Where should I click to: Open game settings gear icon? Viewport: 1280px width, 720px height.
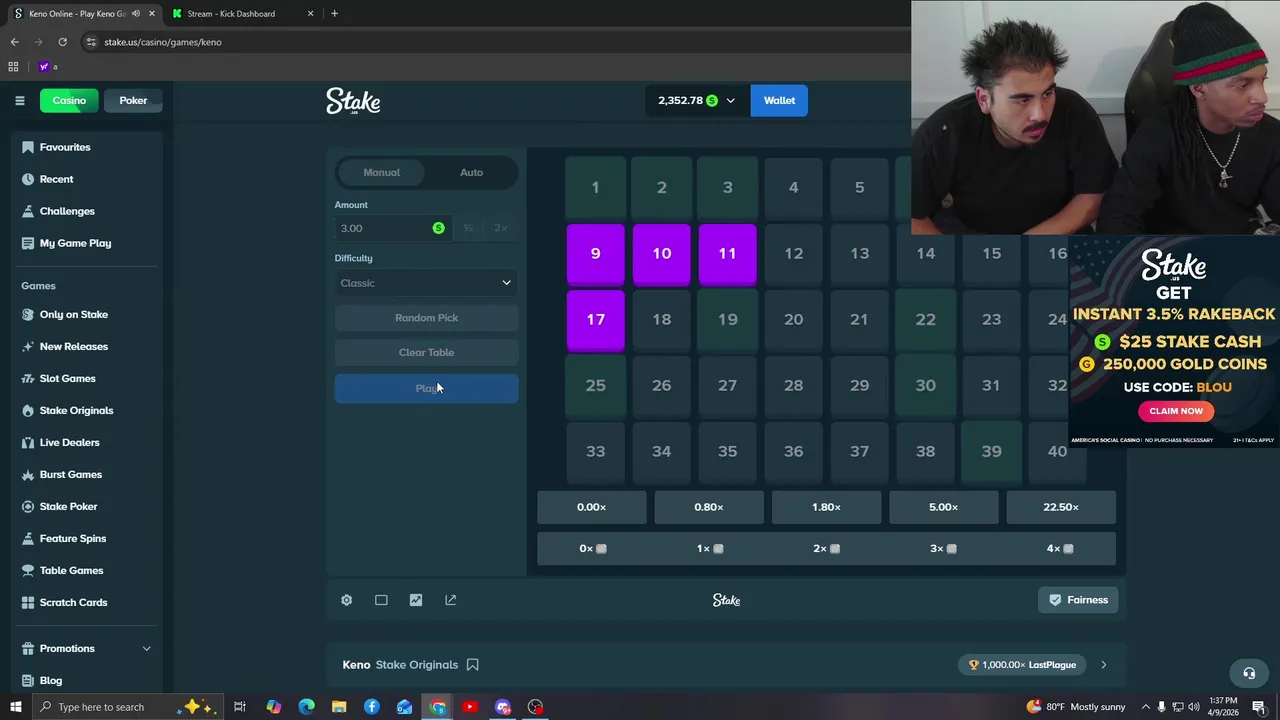click(x=346, y=600)
